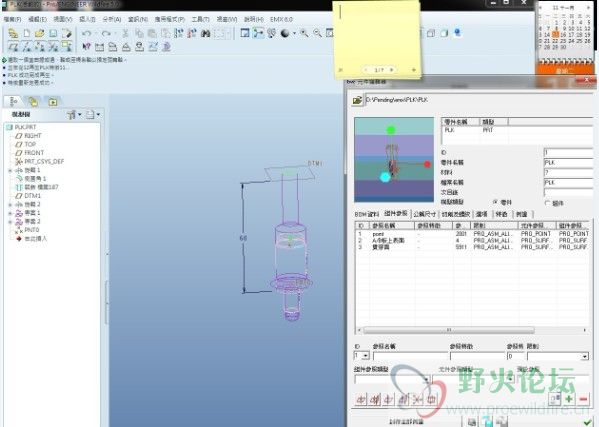Click the What's This help pointer icon
The width and height of the screenshot is (599, 427).
86,47
